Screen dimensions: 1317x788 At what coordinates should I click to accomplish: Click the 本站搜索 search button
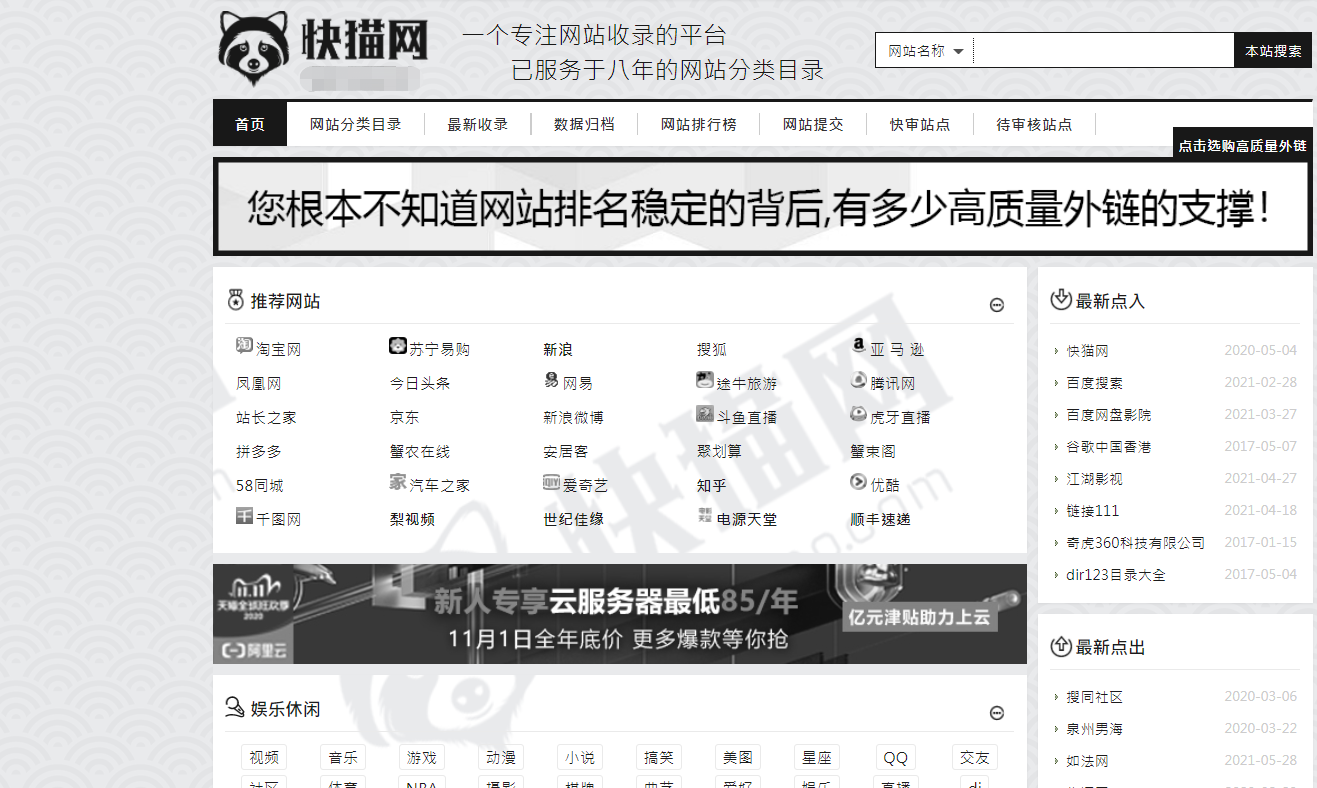(1273, 51)
